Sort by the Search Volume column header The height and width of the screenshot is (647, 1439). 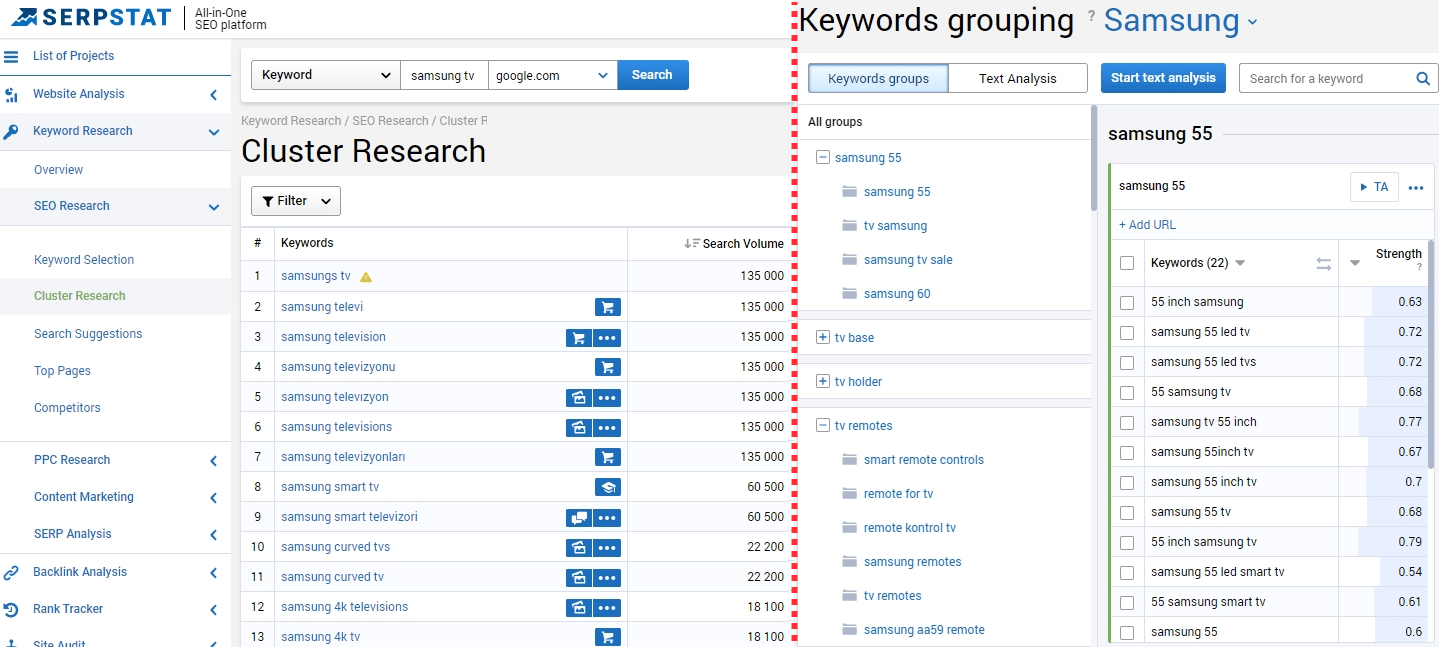tap(735, 243)
